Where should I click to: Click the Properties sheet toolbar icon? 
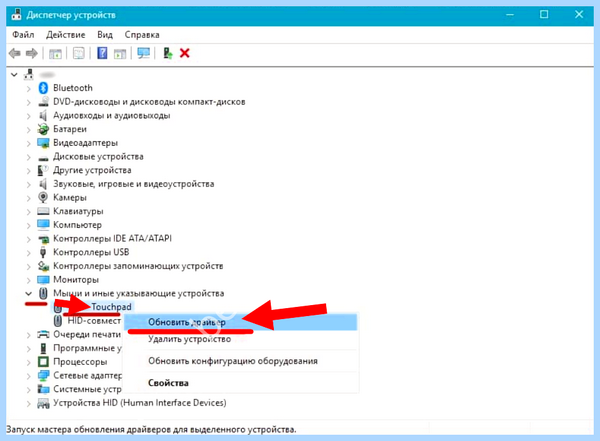point(79,53)
